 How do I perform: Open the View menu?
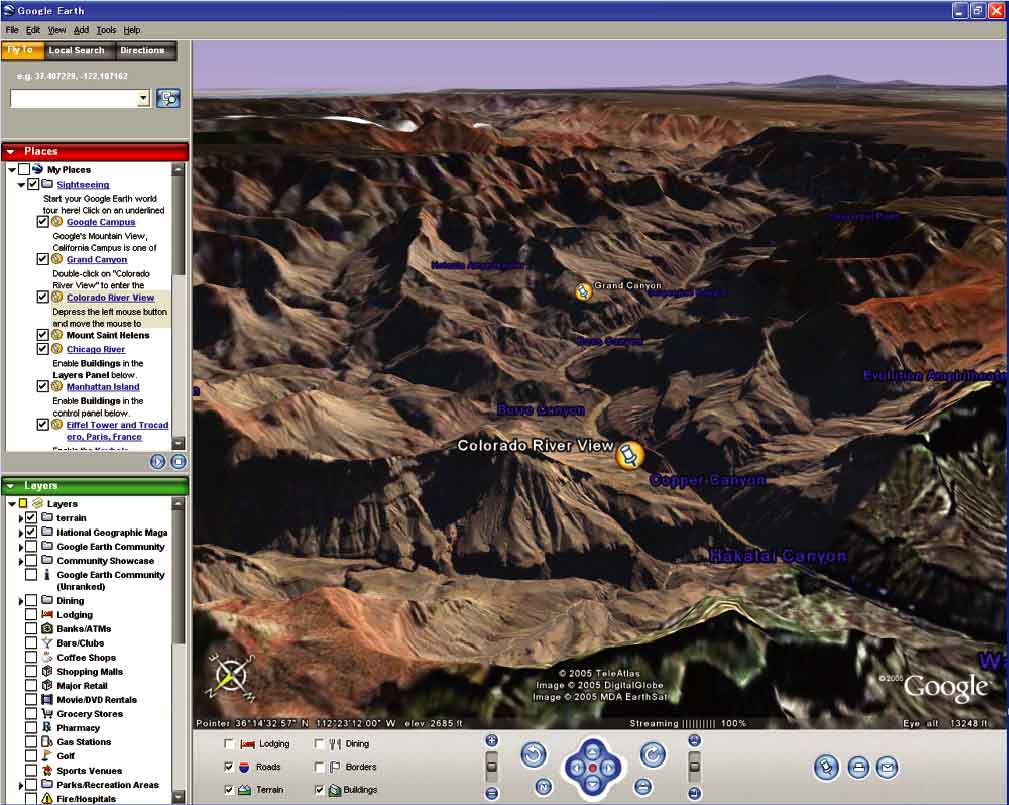coord(57,30)
